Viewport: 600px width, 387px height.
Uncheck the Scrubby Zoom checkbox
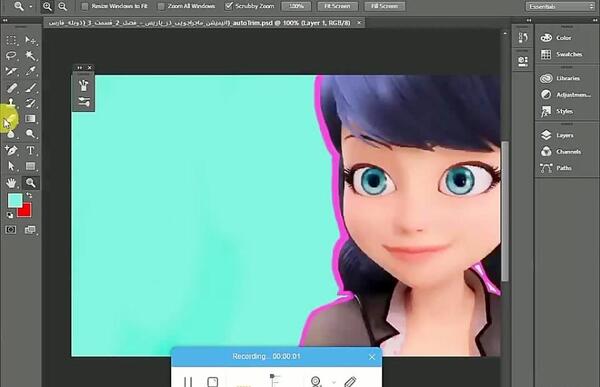click(229, 6)
